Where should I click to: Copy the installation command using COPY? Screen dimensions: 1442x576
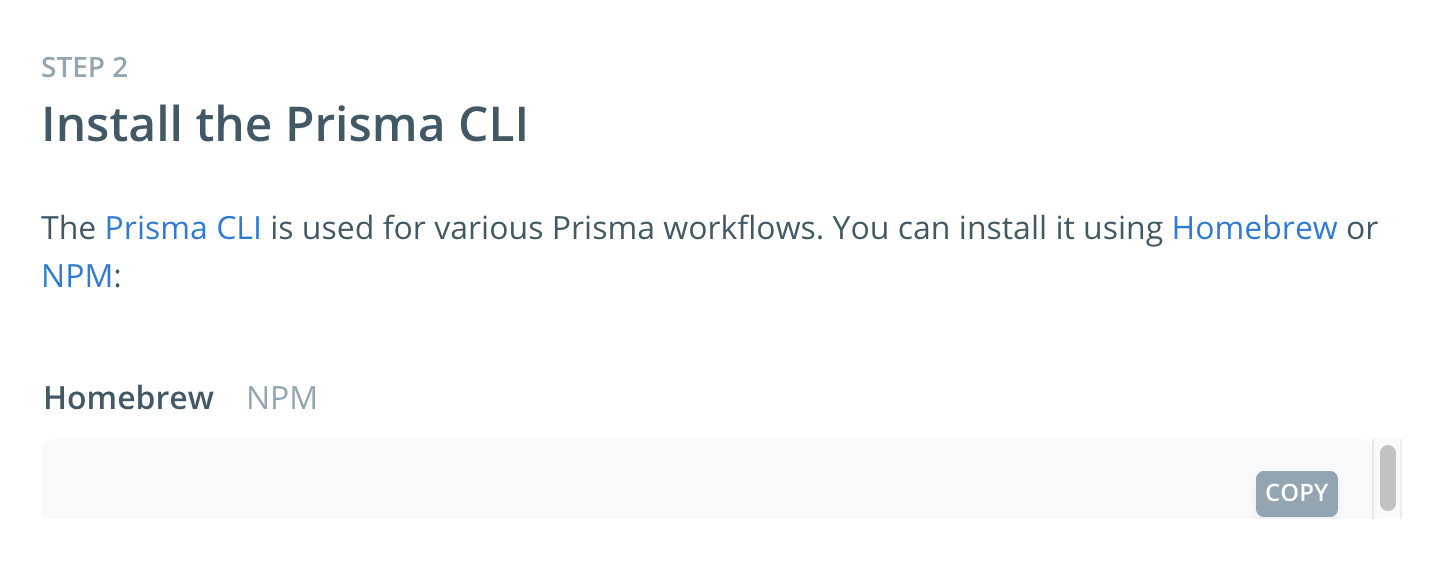click(x=1296, y=493)
